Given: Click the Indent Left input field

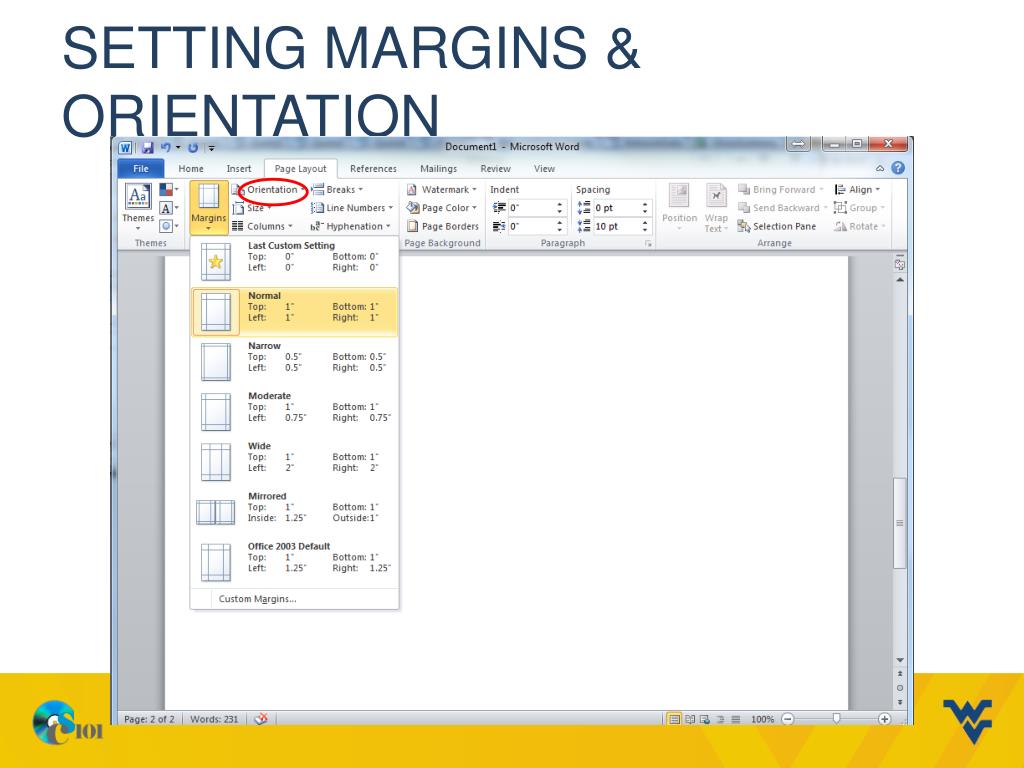Looking at the screenshot, I should point(532,208).
